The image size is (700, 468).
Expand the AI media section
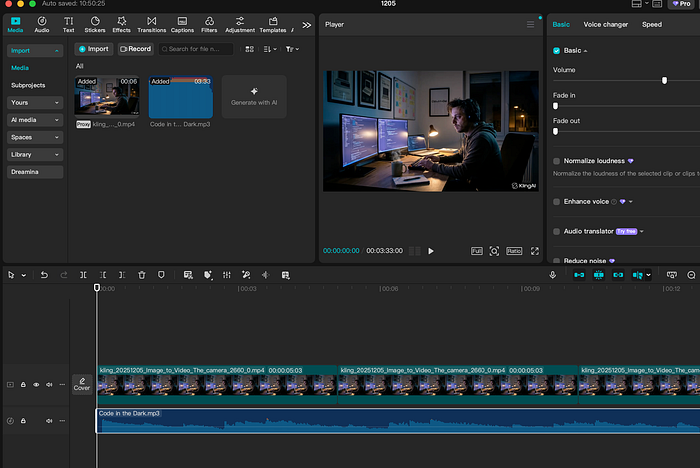click(35, 119)
